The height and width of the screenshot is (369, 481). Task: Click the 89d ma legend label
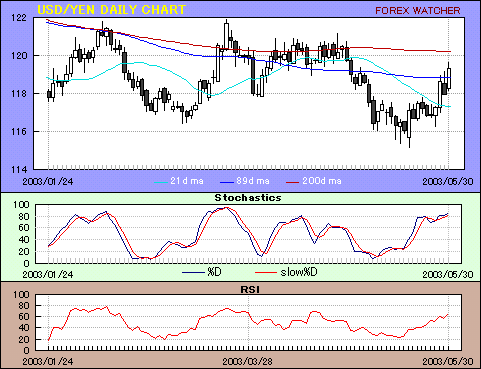(x=253, y=181)
